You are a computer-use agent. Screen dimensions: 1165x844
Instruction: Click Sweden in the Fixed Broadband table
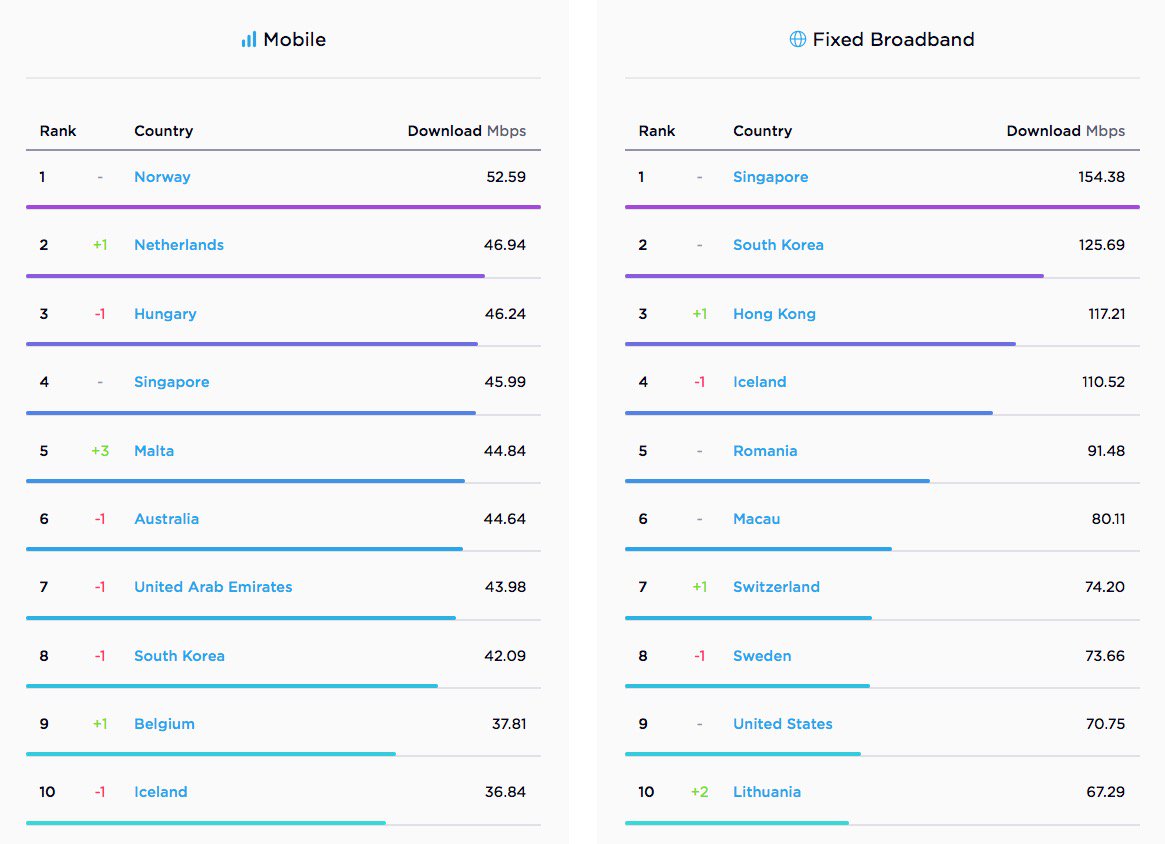(762, 656)
